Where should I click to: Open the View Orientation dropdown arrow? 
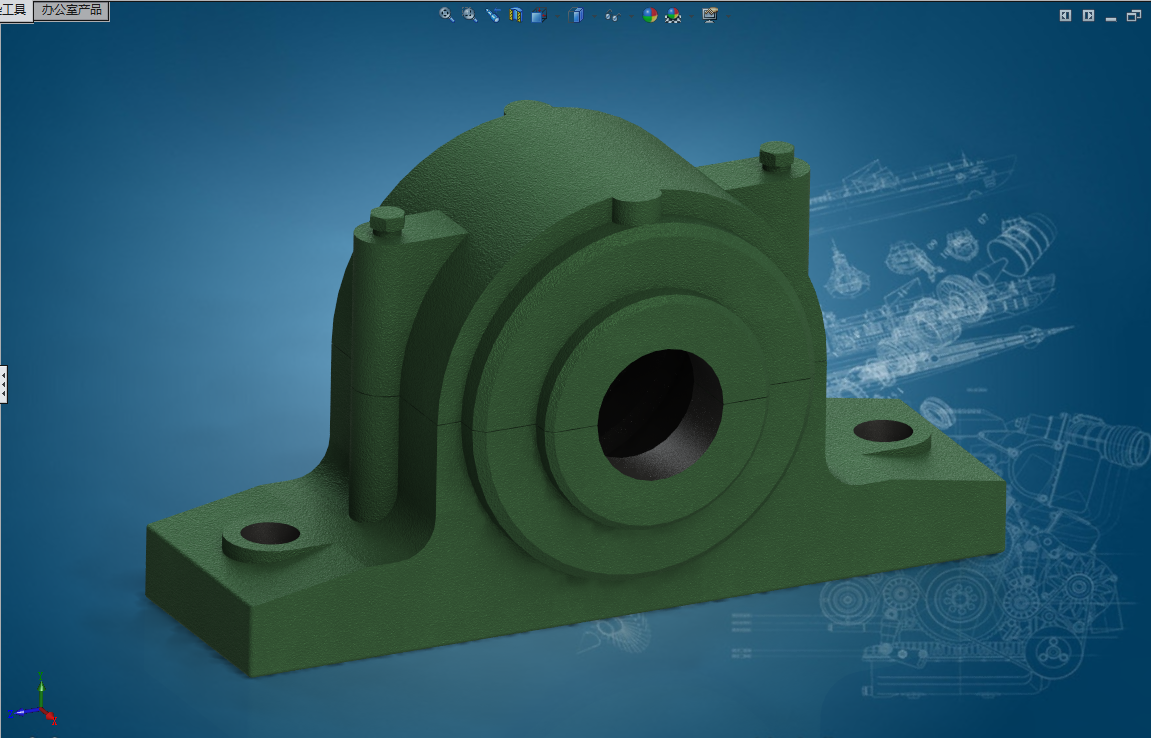(557, 16)
